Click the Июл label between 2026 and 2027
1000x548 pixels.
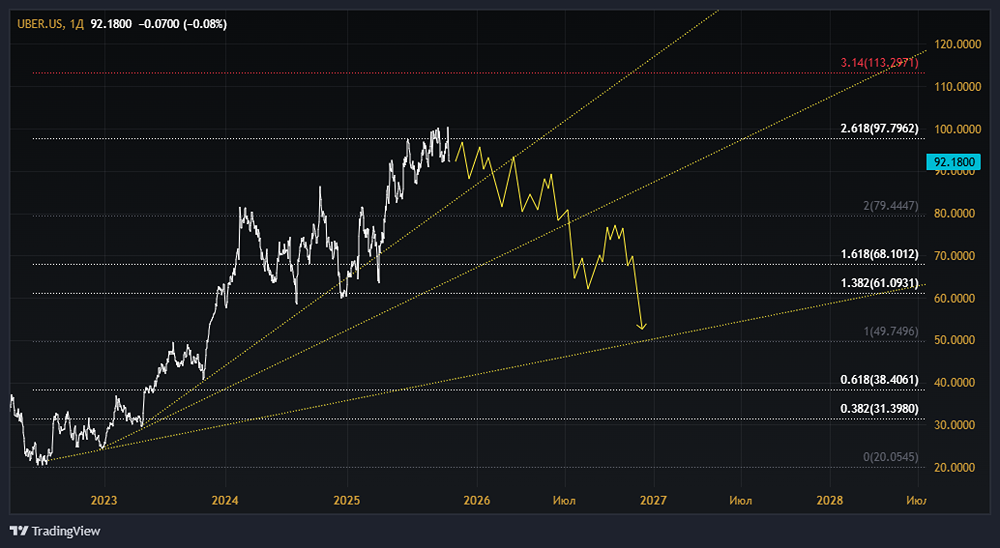click(x=564, y=500)
